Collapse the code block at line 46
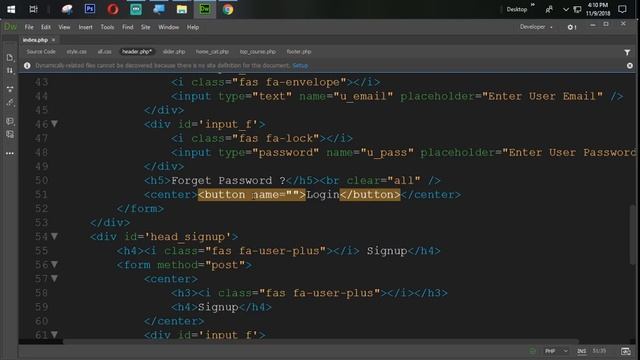640x360 pixels. coord(54,124)
